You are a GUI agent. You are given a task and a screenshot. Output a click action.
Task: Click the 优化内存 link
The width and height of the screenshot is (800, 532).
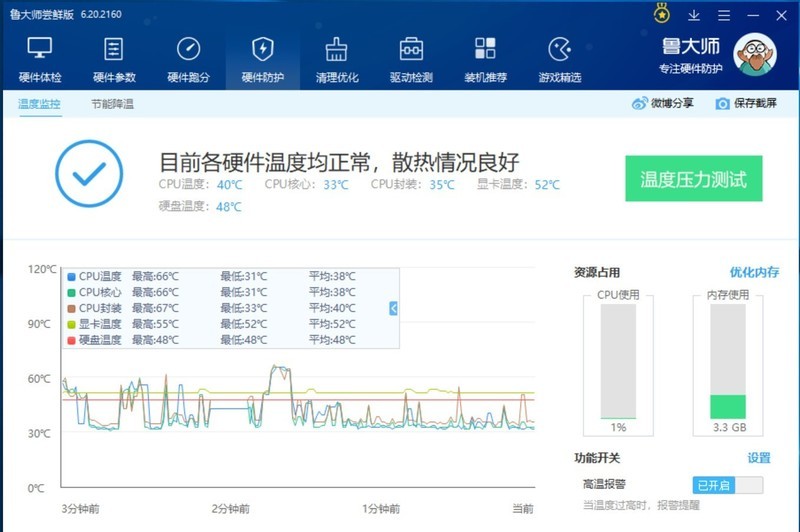754,272
